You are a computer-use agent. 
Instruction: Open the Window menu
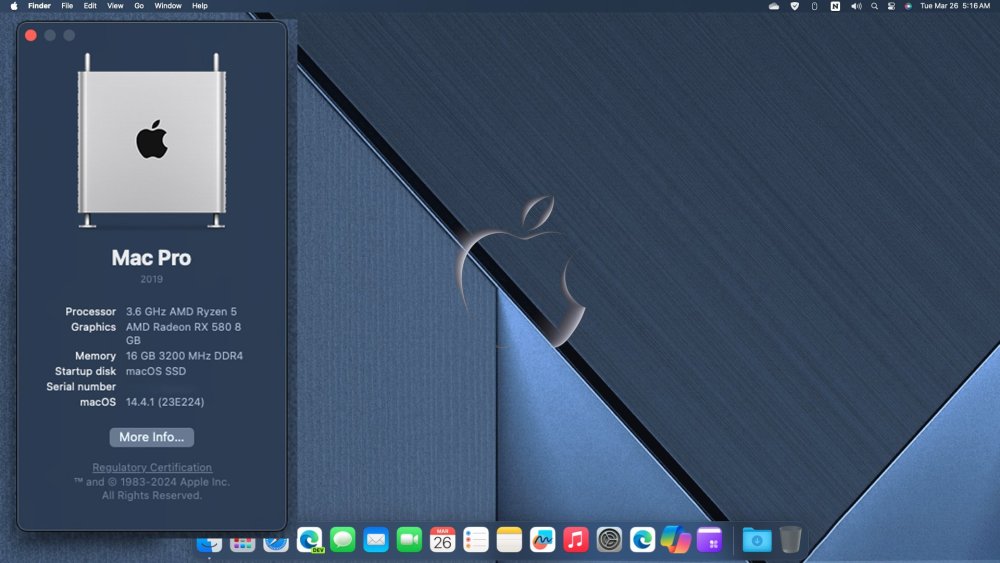pyautogui.click(x=168, y=6)
